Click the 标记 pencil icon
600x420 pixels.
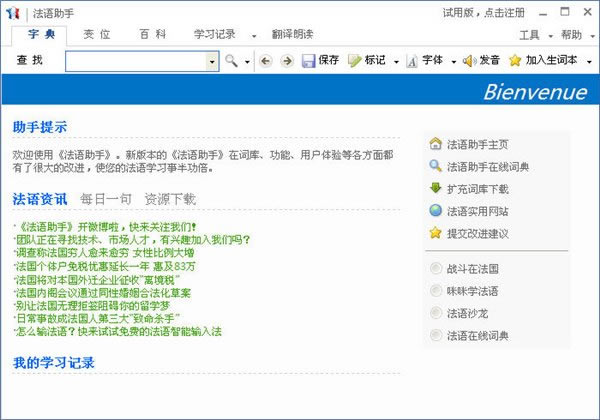tap(354, 60)
